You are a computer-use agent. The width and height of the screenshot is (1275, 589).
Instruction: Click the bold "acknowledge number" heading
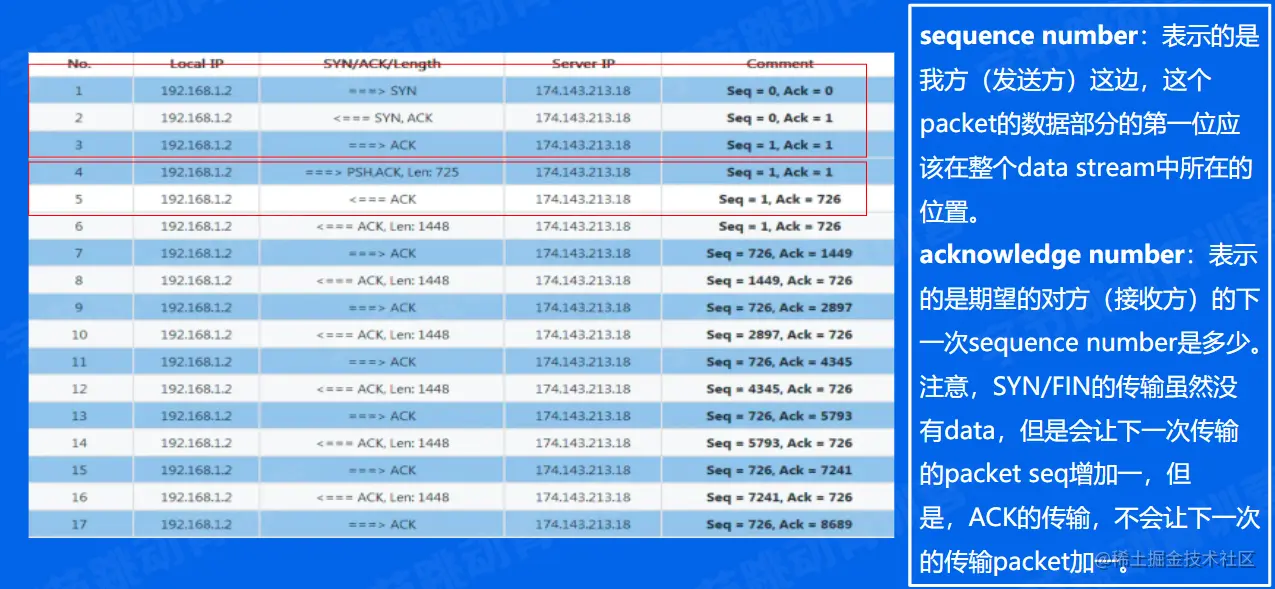point(1051,255)
